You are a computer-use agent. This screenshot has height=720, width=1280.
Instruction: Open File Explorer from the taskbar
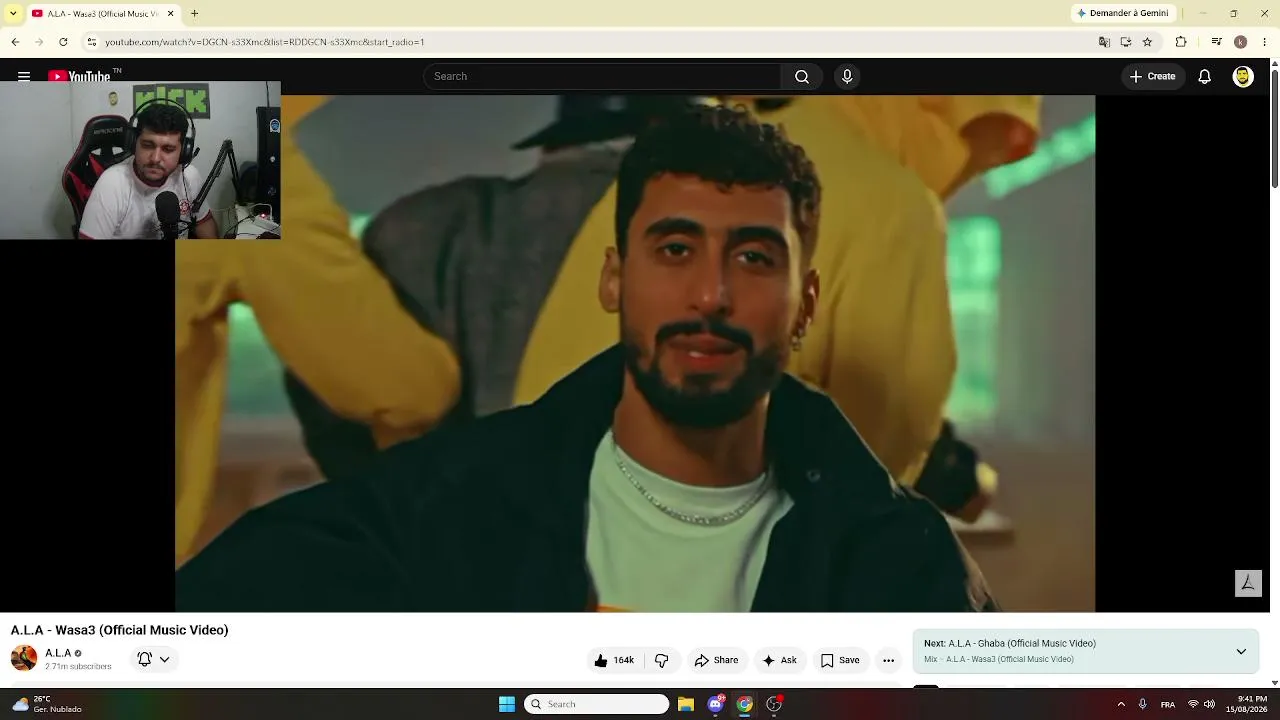coord(686,704)
